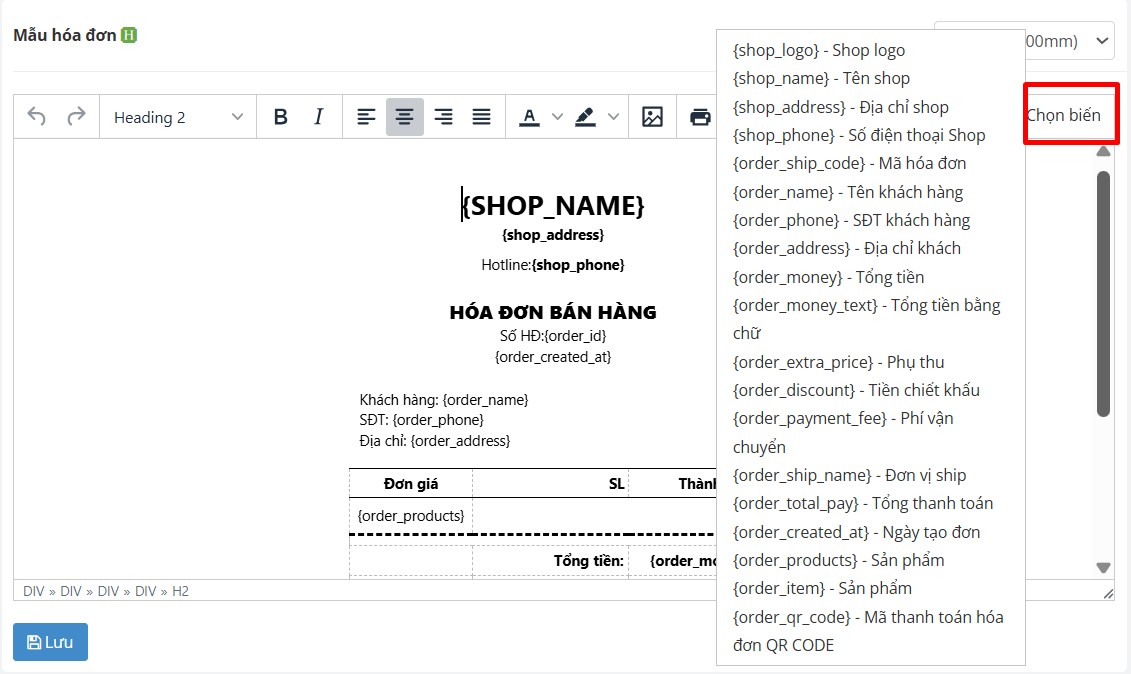This screenshot has height=674, width=1131.
Task: Click the Undo arrow in the editor toolbar
Action: point(38,116)
